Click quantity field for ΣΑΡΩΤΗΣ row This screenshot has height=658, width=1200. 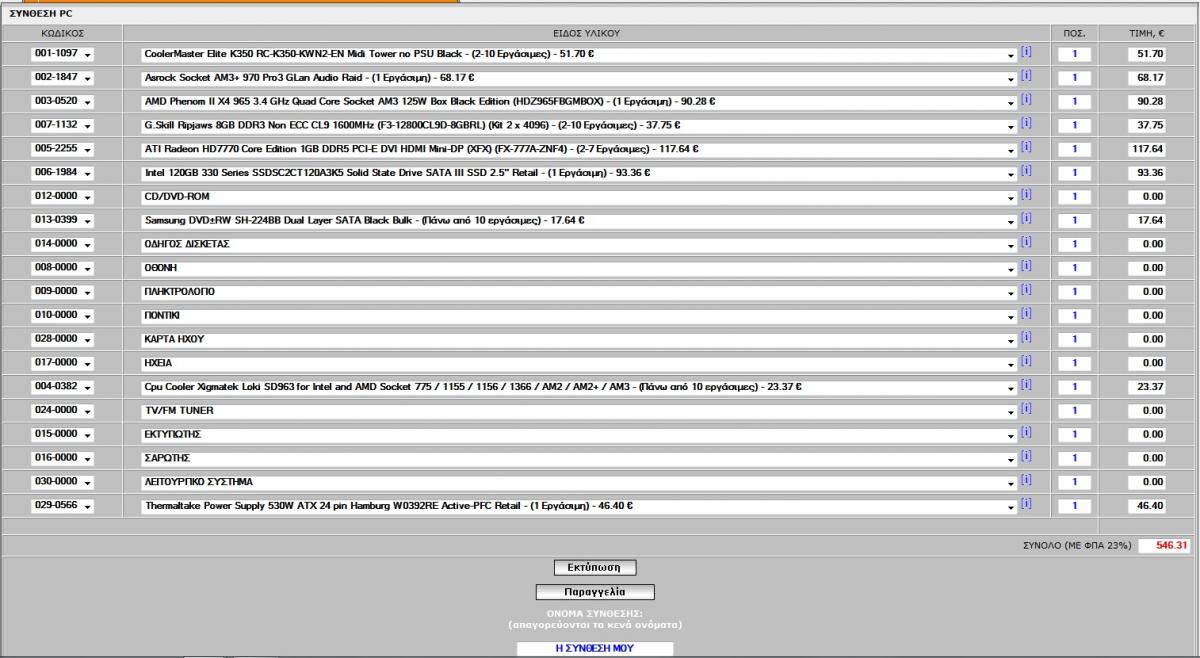click(x=1075, y=458)
